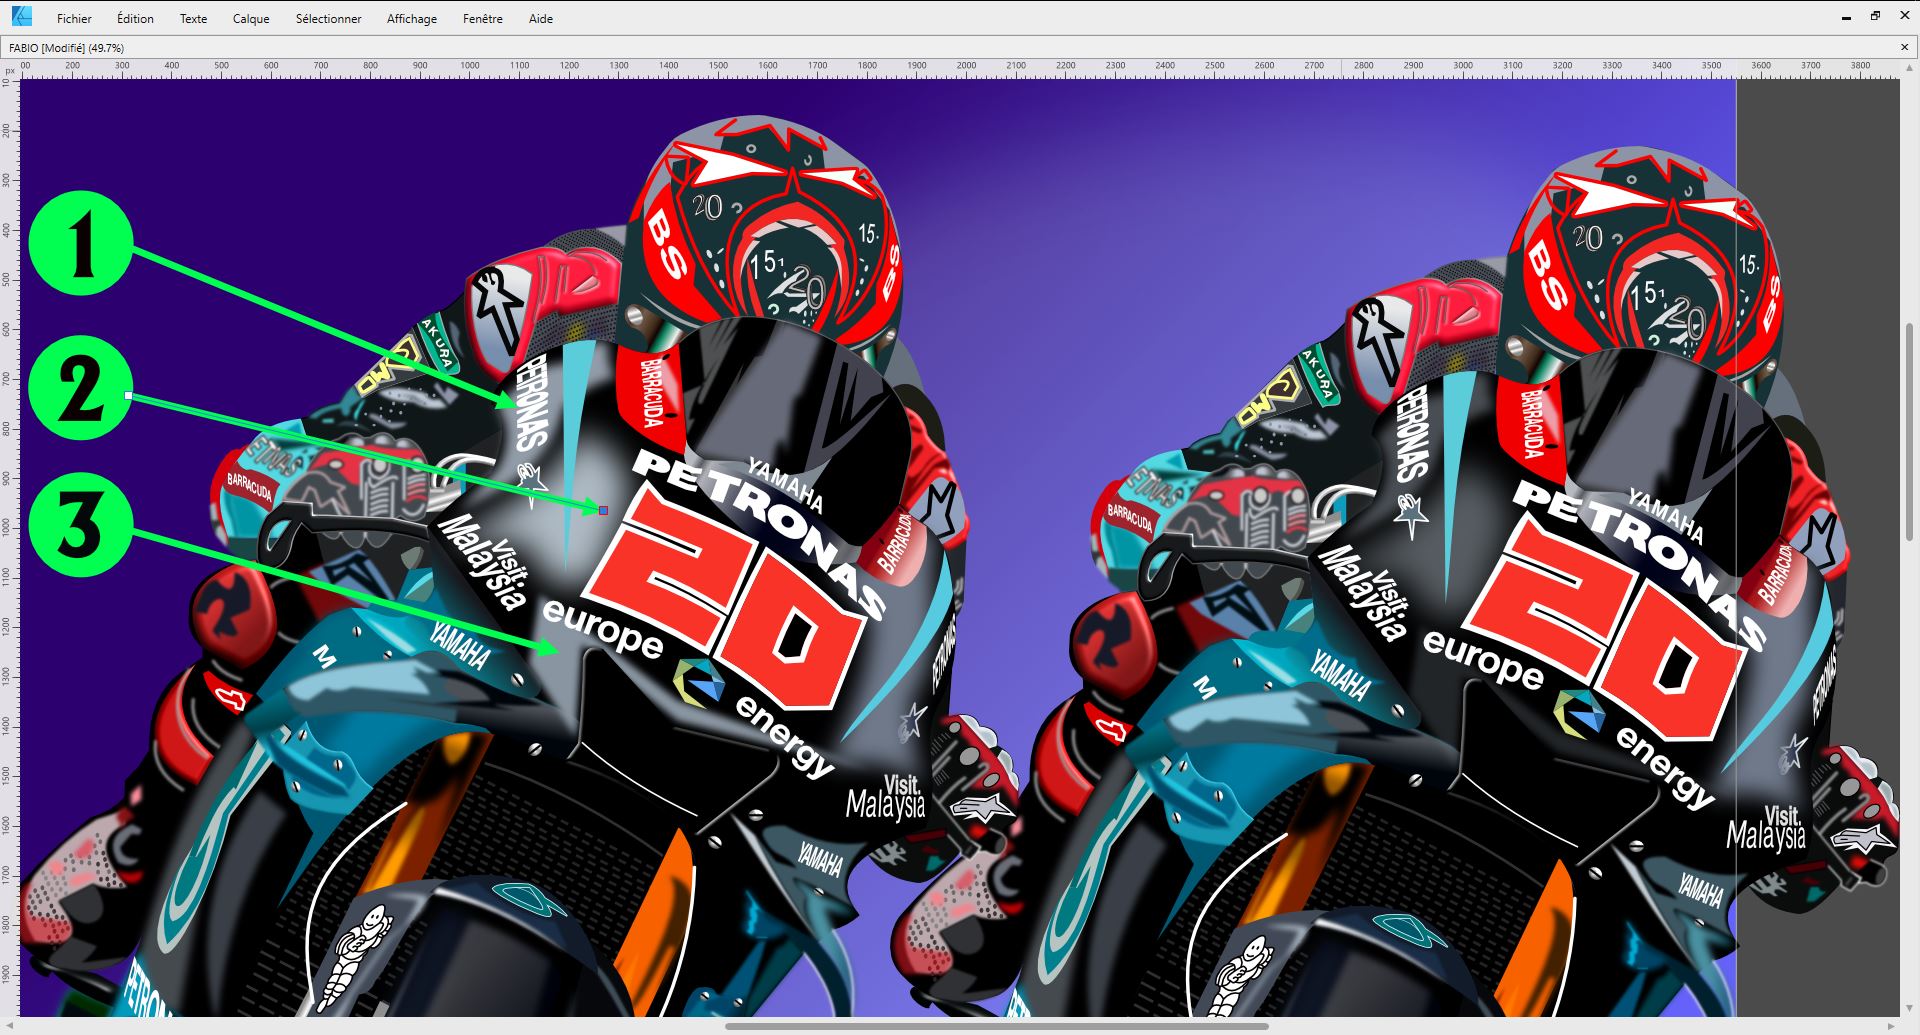This screenshot has height=1035, width=1920.
Task: Minimize the application window
Action: [1846, 16]
